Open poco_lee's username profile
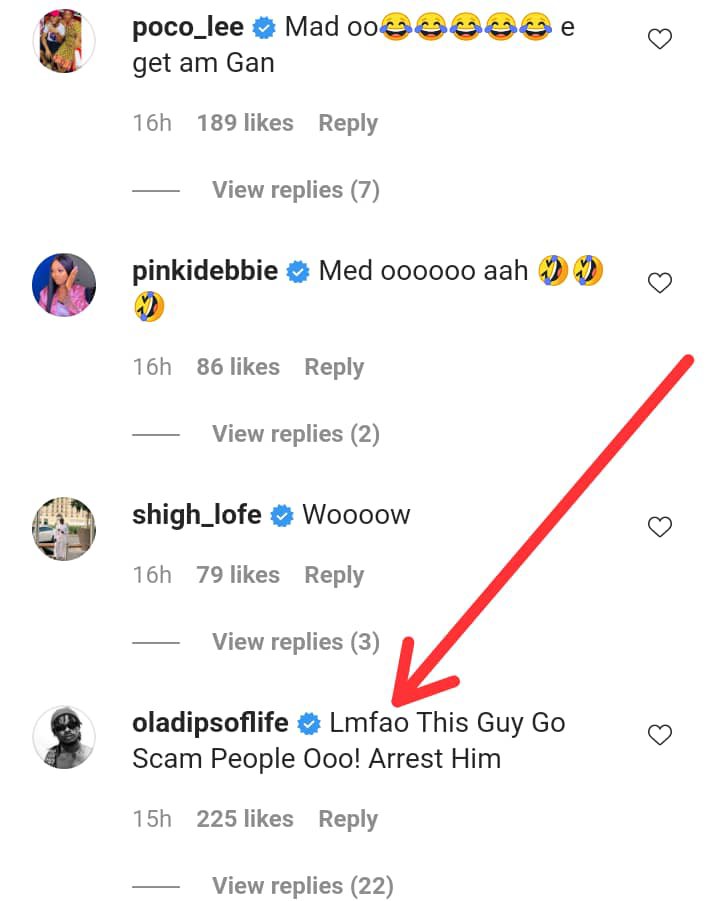 [186, 27]
